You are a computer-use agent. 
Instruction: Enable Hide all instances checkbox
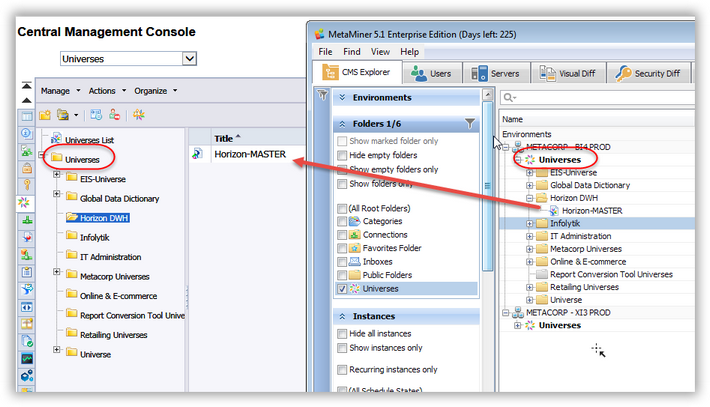[x=342, y=334]
